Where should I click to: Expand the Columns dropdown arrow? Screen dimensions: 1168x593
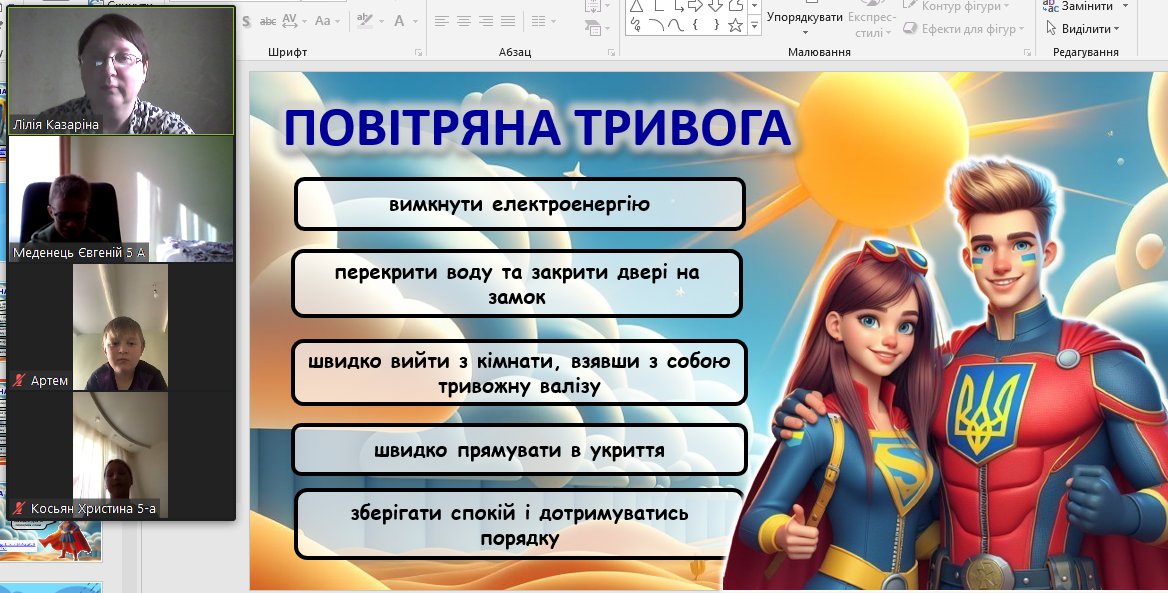[552, 22]
